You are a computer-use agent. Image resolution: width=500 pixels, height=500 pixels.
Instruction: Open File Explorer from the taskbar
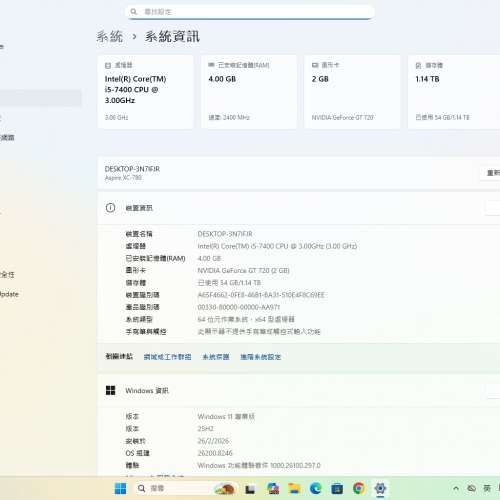point(294,489)
